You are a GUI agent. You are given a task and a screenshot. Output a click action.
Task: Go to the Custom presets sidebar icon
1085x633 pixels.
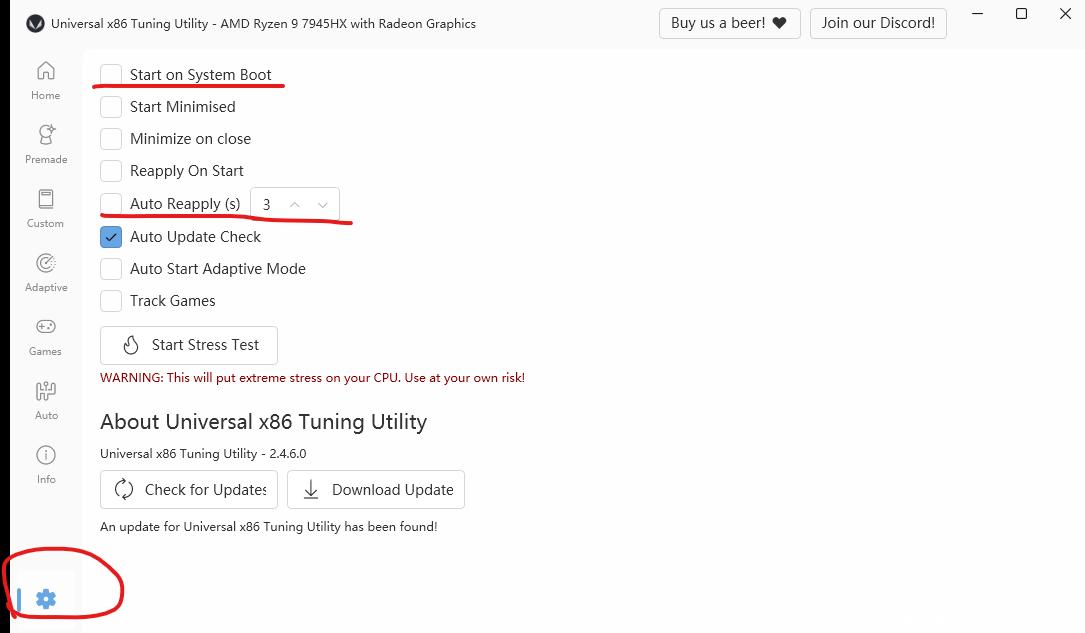[x=45, y=199]
